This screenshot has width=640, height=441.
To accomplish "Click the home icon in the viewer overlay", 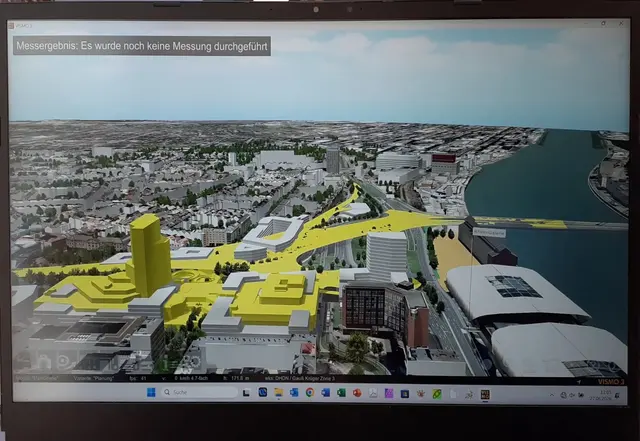I will click(x=44, y=361).
